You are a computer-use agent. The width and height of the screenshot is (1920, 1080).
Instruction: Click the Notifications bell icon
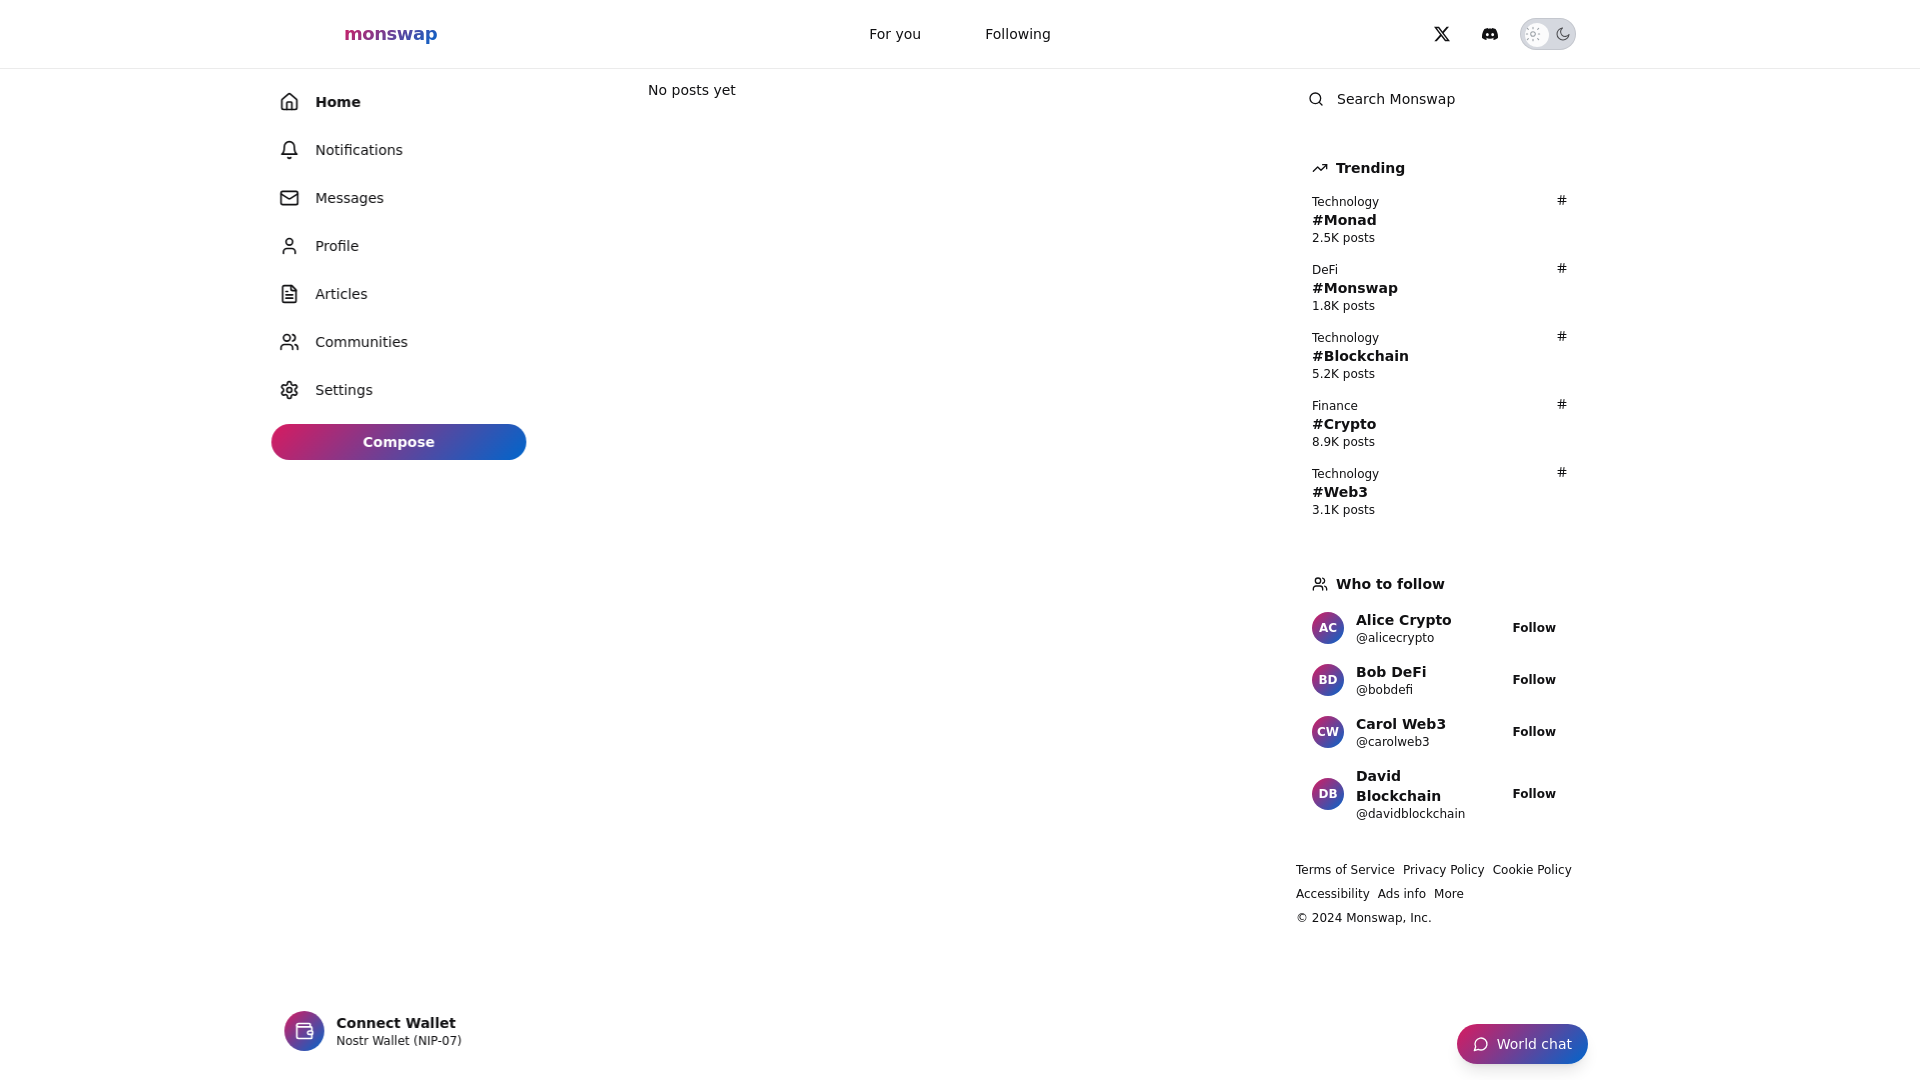289,150
